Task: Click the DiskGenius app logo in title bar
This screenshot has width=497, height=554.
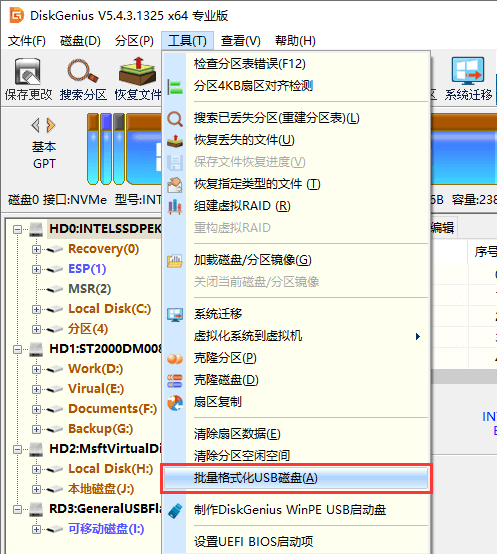Action: pos(16,15)
